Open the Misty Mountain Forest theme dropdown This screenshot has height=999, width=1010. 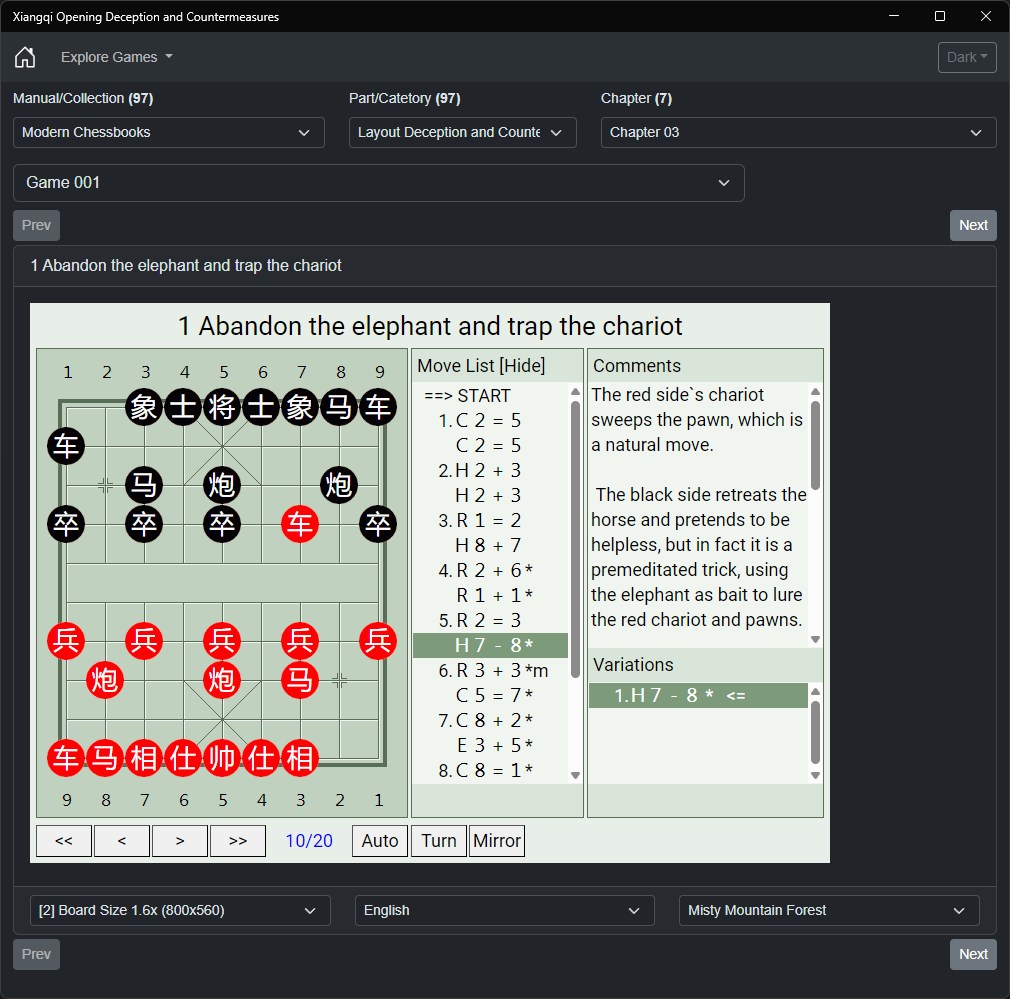click(829, 911)
